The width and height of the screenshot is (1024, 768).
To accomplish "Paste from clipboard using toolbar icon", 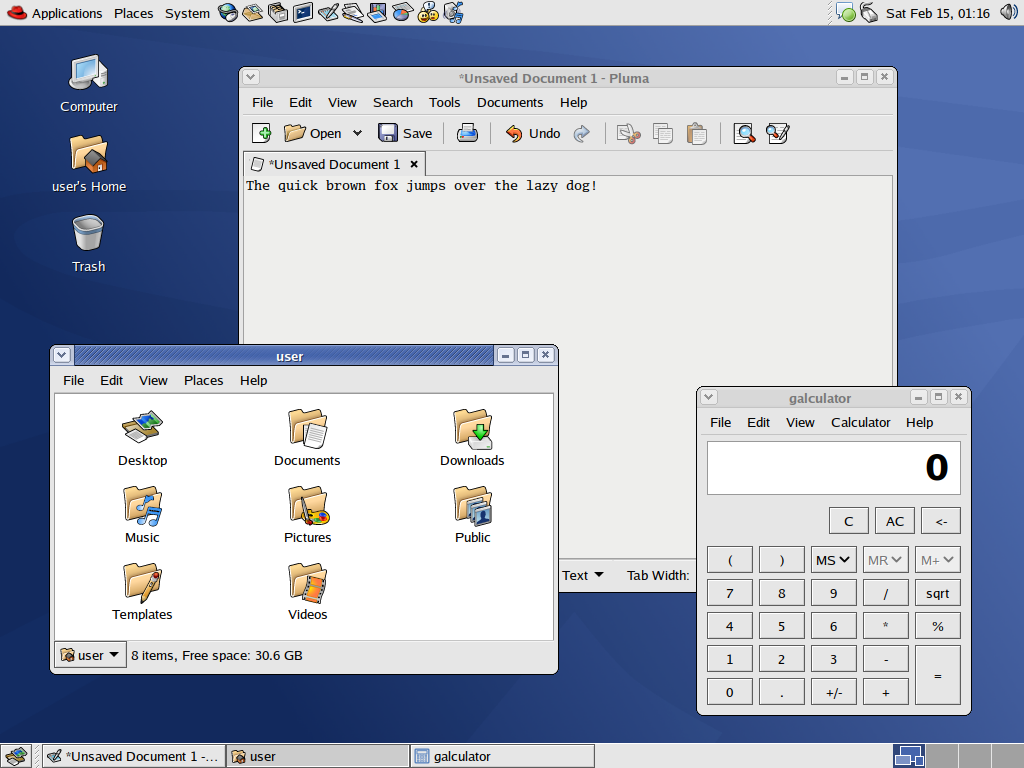I will tap(697, 133).
